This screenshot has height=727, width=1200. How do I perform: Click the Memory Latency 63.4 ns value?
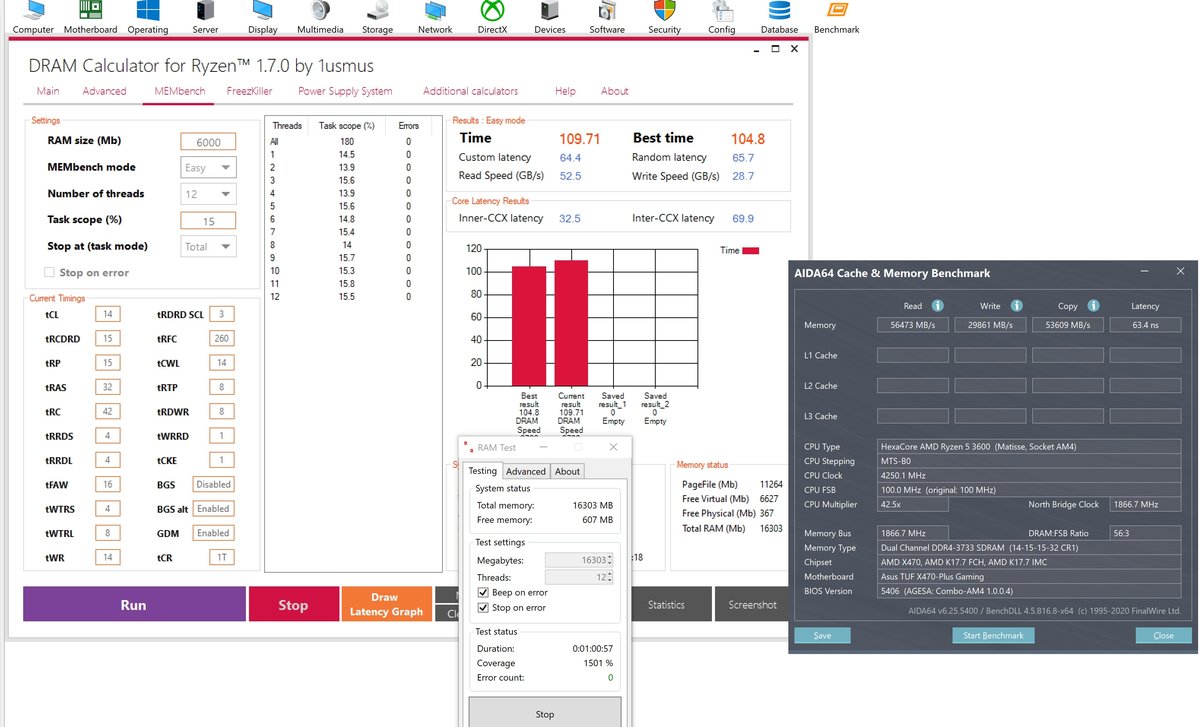(x=1145, y=325)
